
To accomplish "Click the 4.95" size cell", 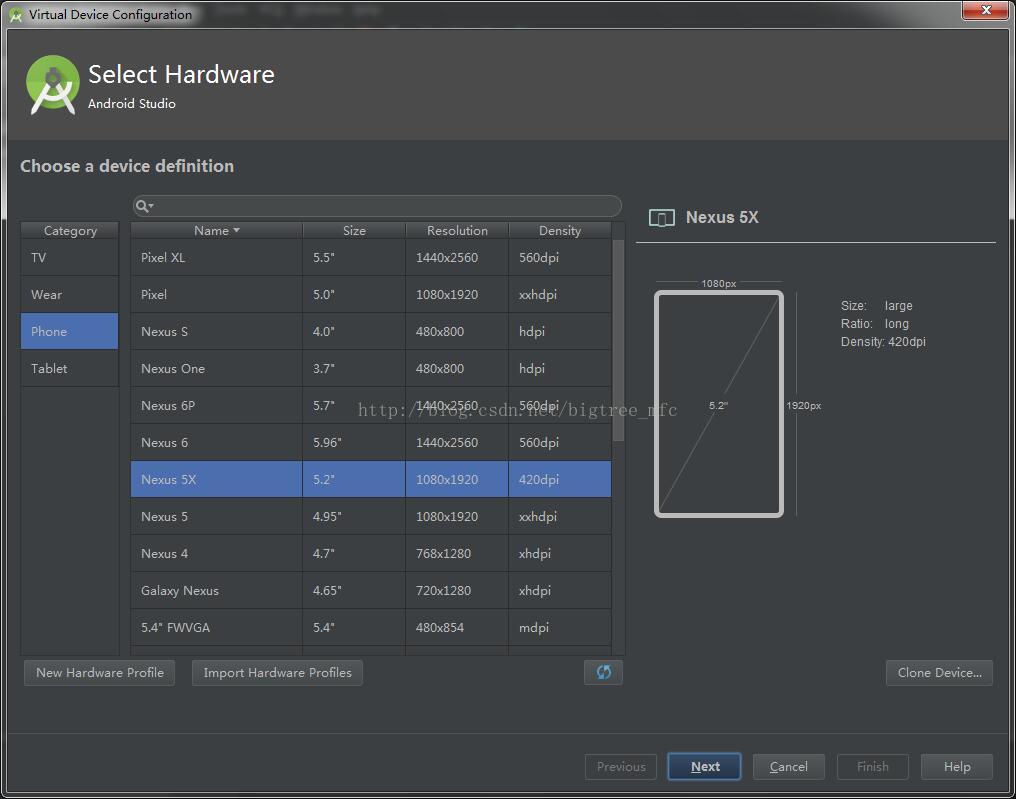I will (354, 516).
